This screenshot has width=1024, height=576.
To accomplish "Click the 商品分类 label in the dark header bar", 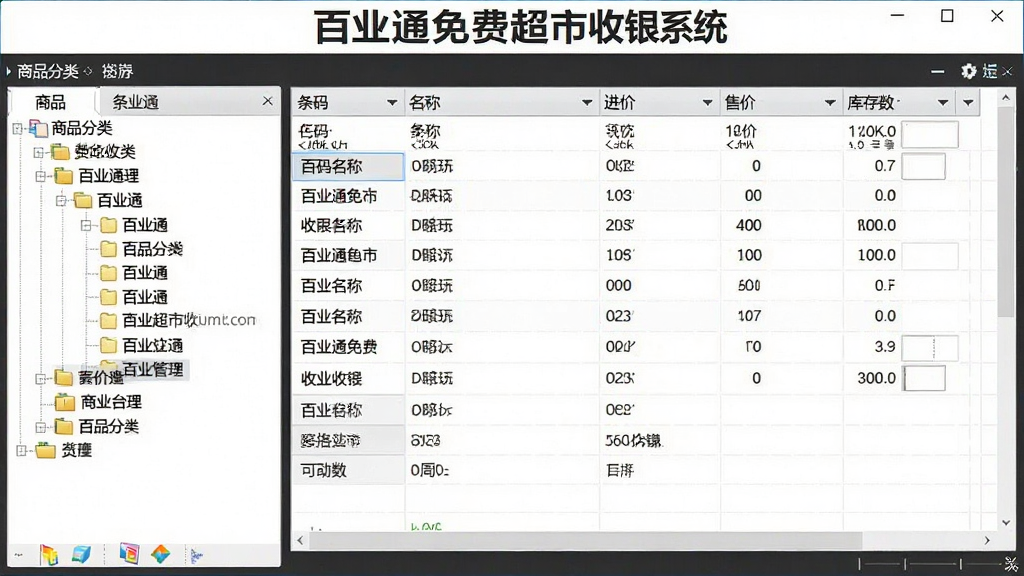I will tap(48, 71).
